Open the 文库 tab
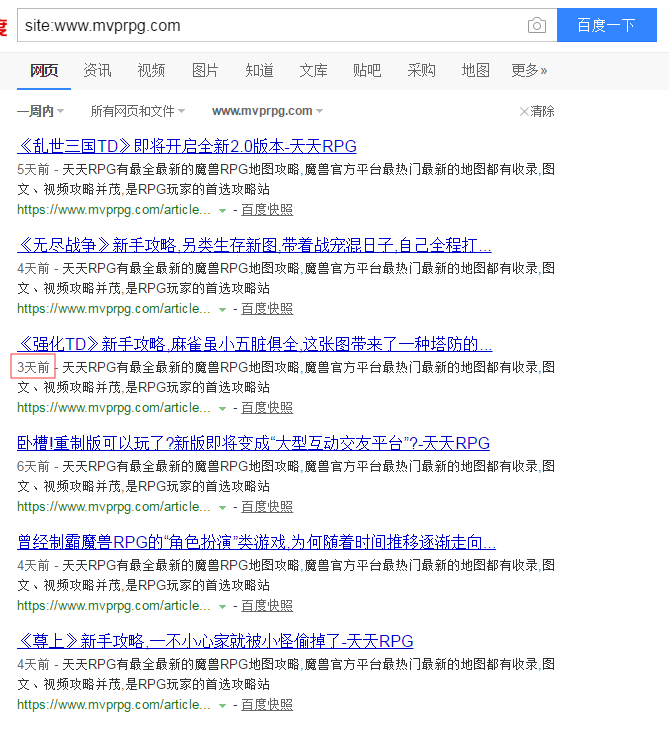Image resolution: width=669 pixels, height=739 pixels. 313,71
